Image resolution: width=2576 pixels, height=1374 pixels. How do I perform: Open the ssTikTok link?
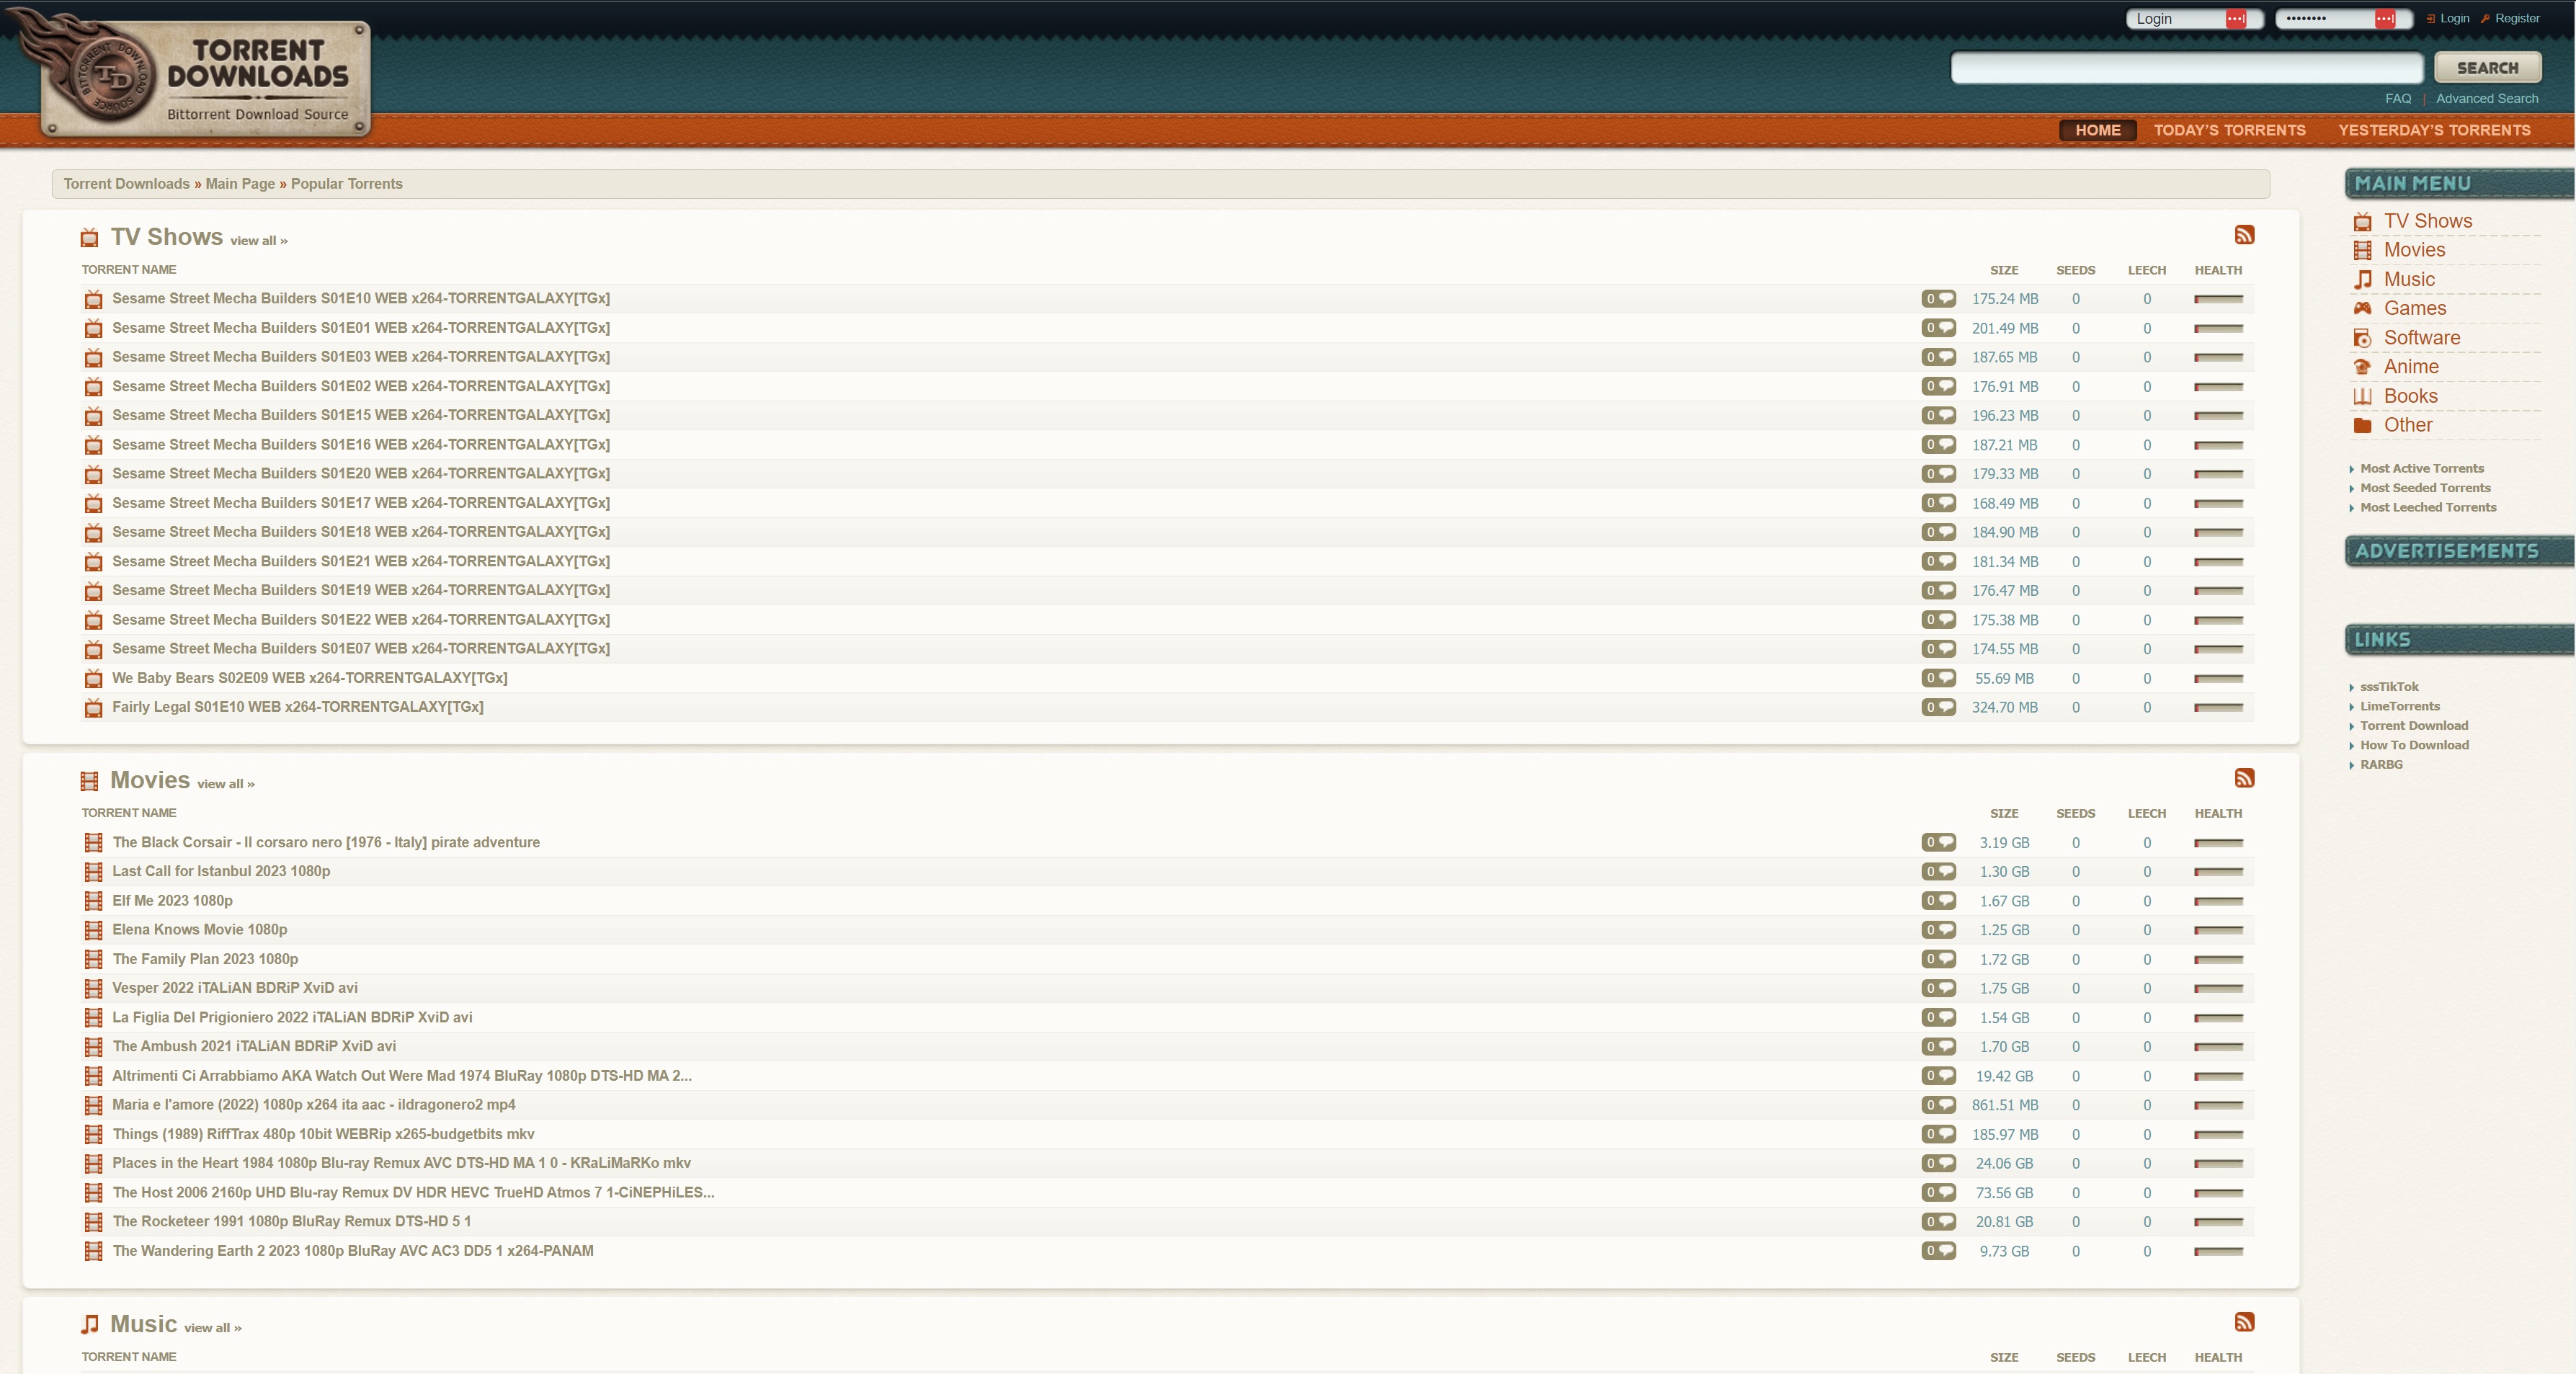[2389, 687]
